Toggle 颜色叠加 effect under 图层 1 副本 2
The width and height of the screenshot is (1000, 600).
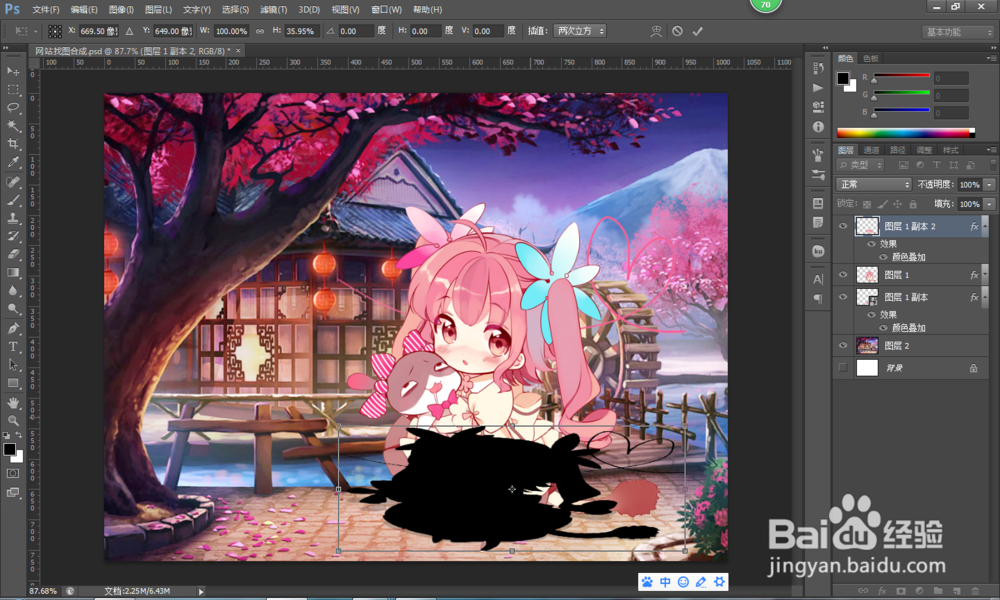883,257
